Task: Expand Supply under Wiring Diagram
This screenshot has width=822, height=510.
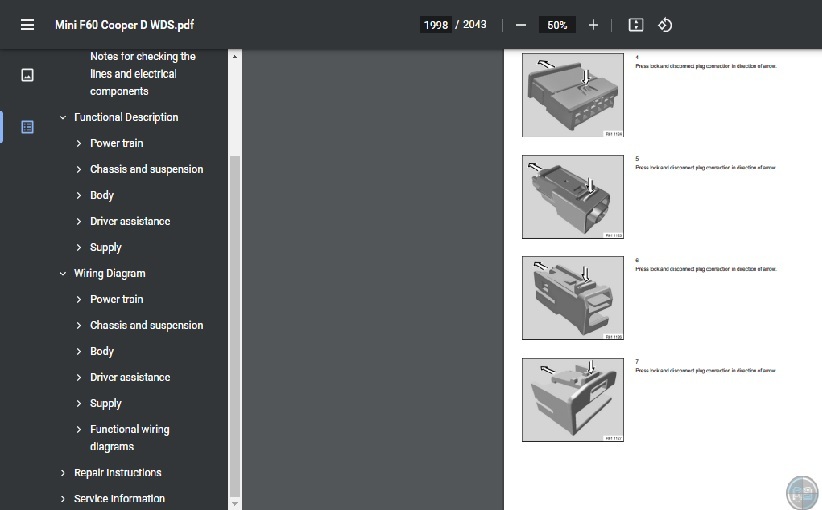Action: (79, 403)
